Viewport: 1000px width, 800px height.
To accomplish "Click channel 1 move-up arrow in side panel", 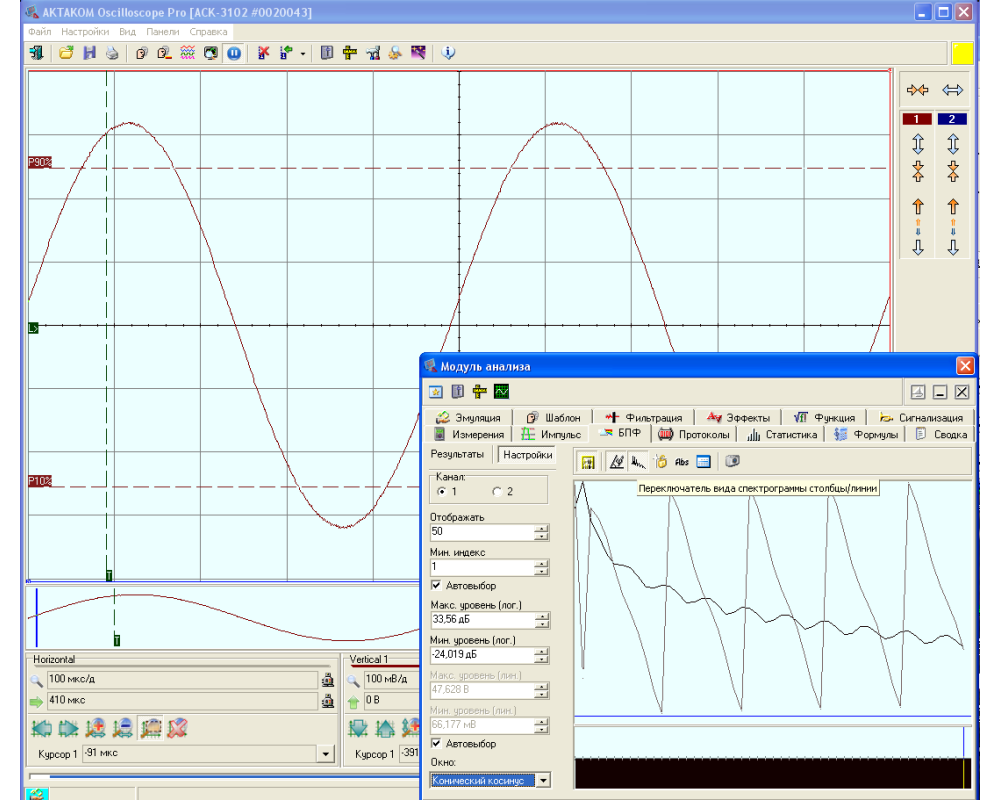I will click(x=917, y=206).
